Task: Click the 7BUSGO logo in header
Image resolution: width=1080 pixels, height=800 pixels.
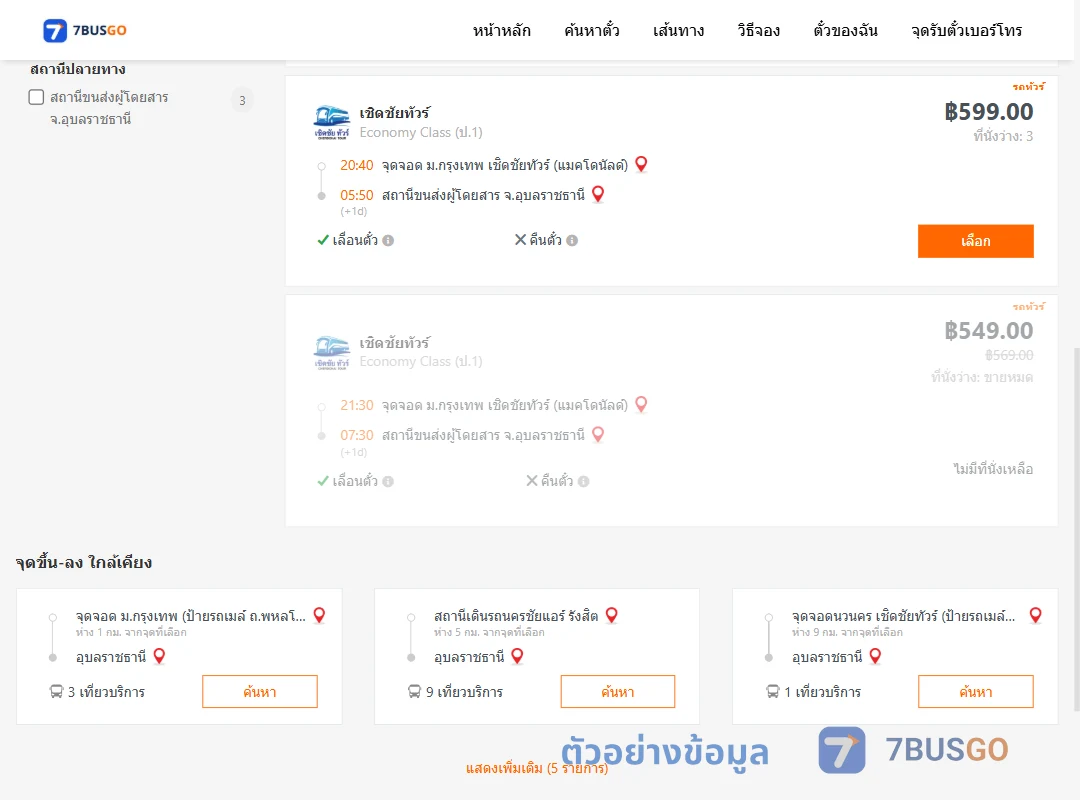Action: (85, 30)
